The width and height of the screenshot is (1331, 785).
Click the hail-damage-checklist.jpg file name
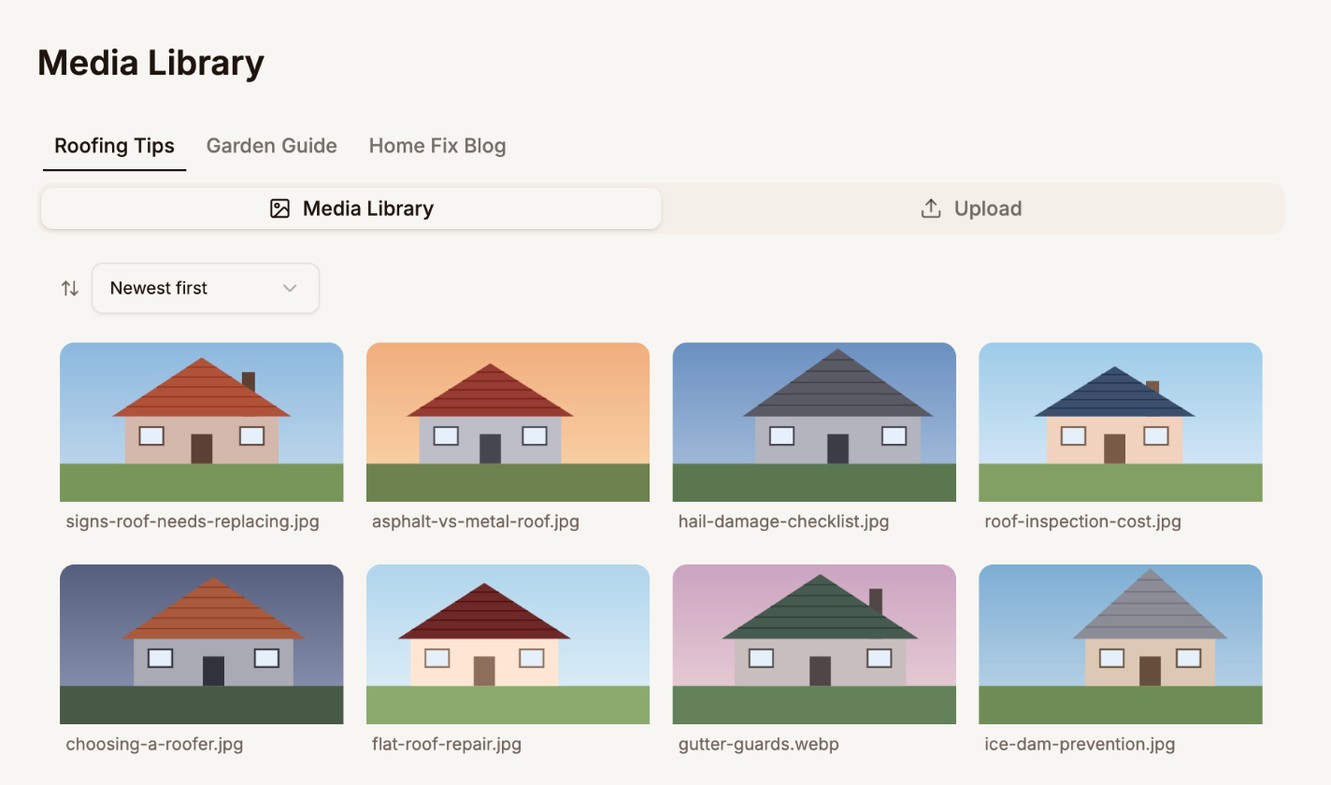pos(784,521)
